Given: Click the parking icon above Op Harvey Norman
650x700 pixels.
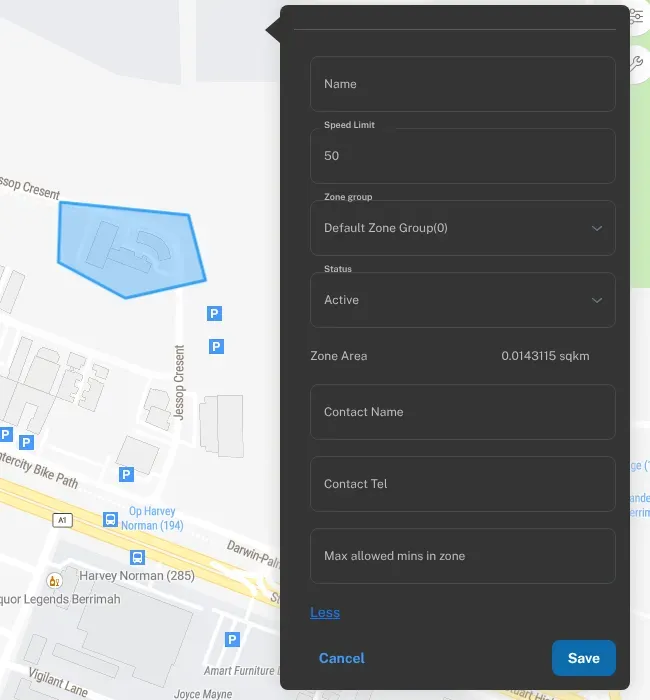Looking at the screenshot, I should click(x=126, y=474).
